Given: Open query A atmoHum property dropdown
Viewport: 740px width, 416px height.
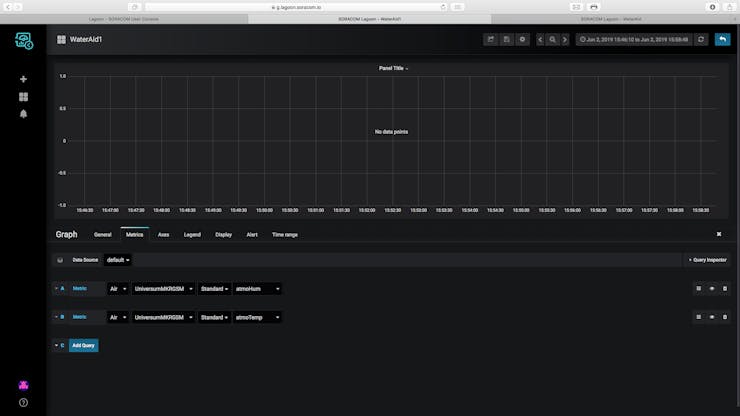Looking at the screenshot, I should pyautogui.click(x=257, y=289).
